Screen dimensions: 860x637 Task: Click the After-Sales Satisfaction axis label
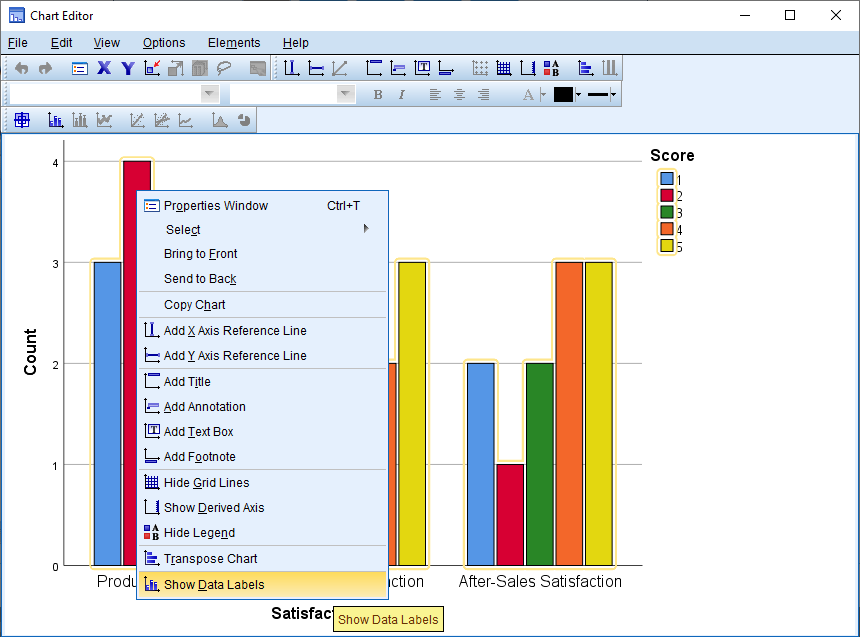click(x=540, y=581)
